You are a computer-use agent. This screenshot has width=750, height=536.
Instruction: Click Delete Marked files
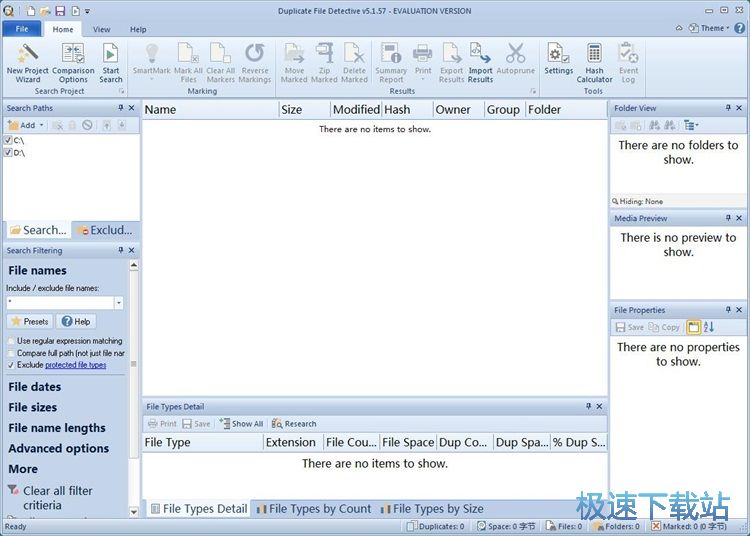pos(354,63)
